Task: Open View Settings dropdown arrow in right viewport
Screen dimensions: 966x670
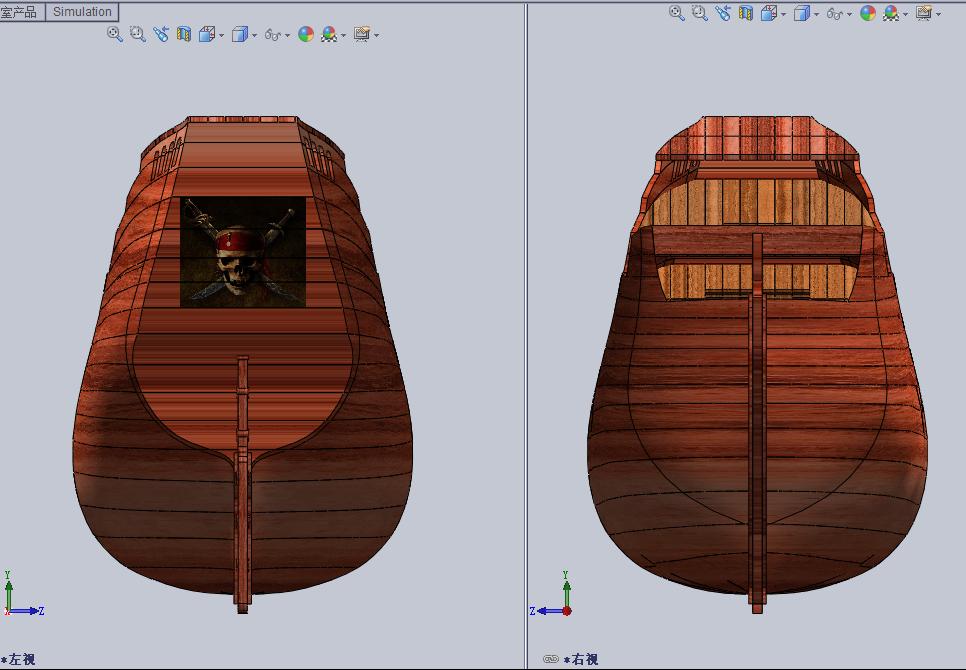Action: click(x=938, y=14)
